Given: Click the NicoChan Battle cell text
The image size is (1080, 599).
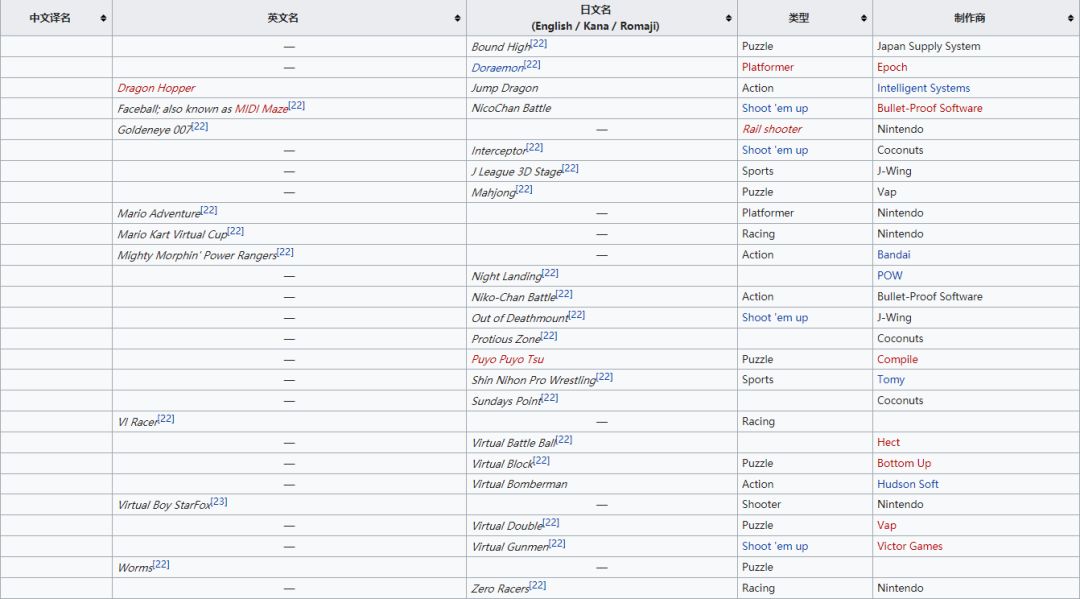Looking at the screenshot, I should pos(511,108).
